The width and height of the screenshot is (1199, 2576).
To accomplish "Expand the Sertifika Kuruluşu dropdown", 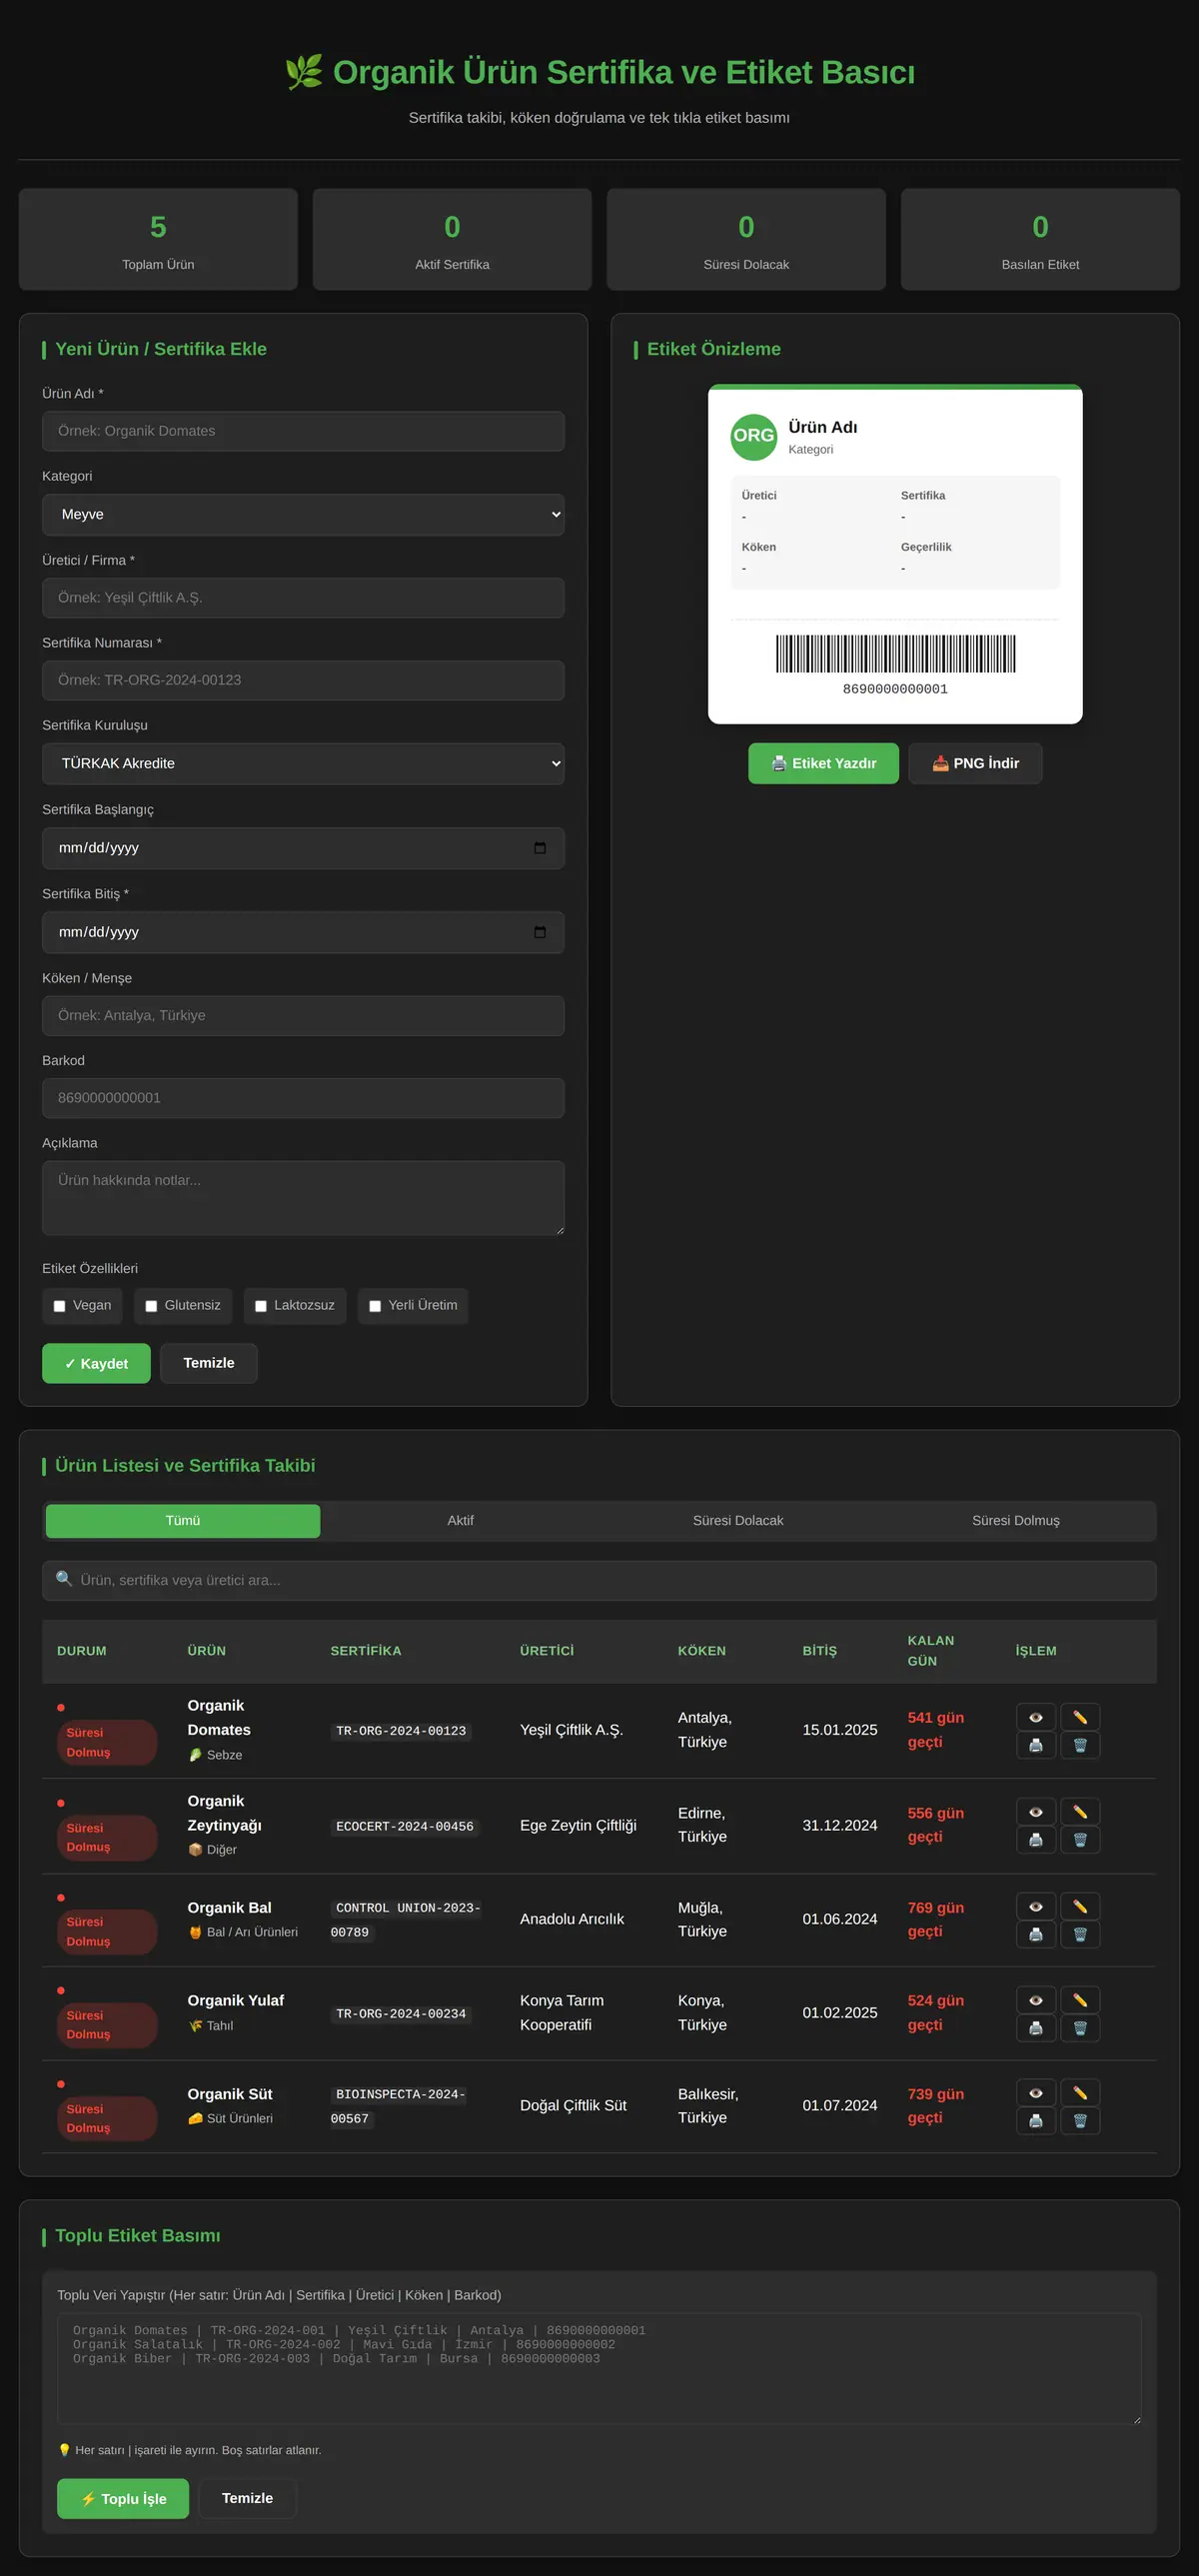I will pos(303,763).
